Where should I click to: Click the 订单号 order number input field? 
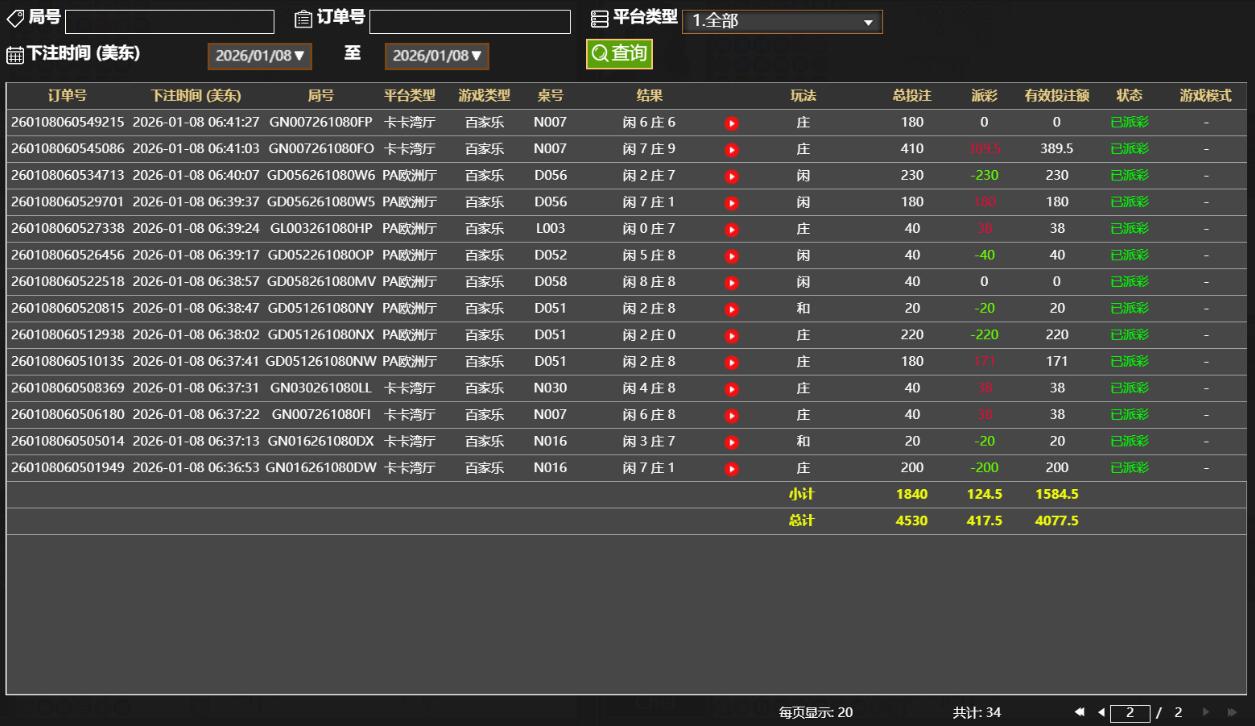click(x=469, y=21)
